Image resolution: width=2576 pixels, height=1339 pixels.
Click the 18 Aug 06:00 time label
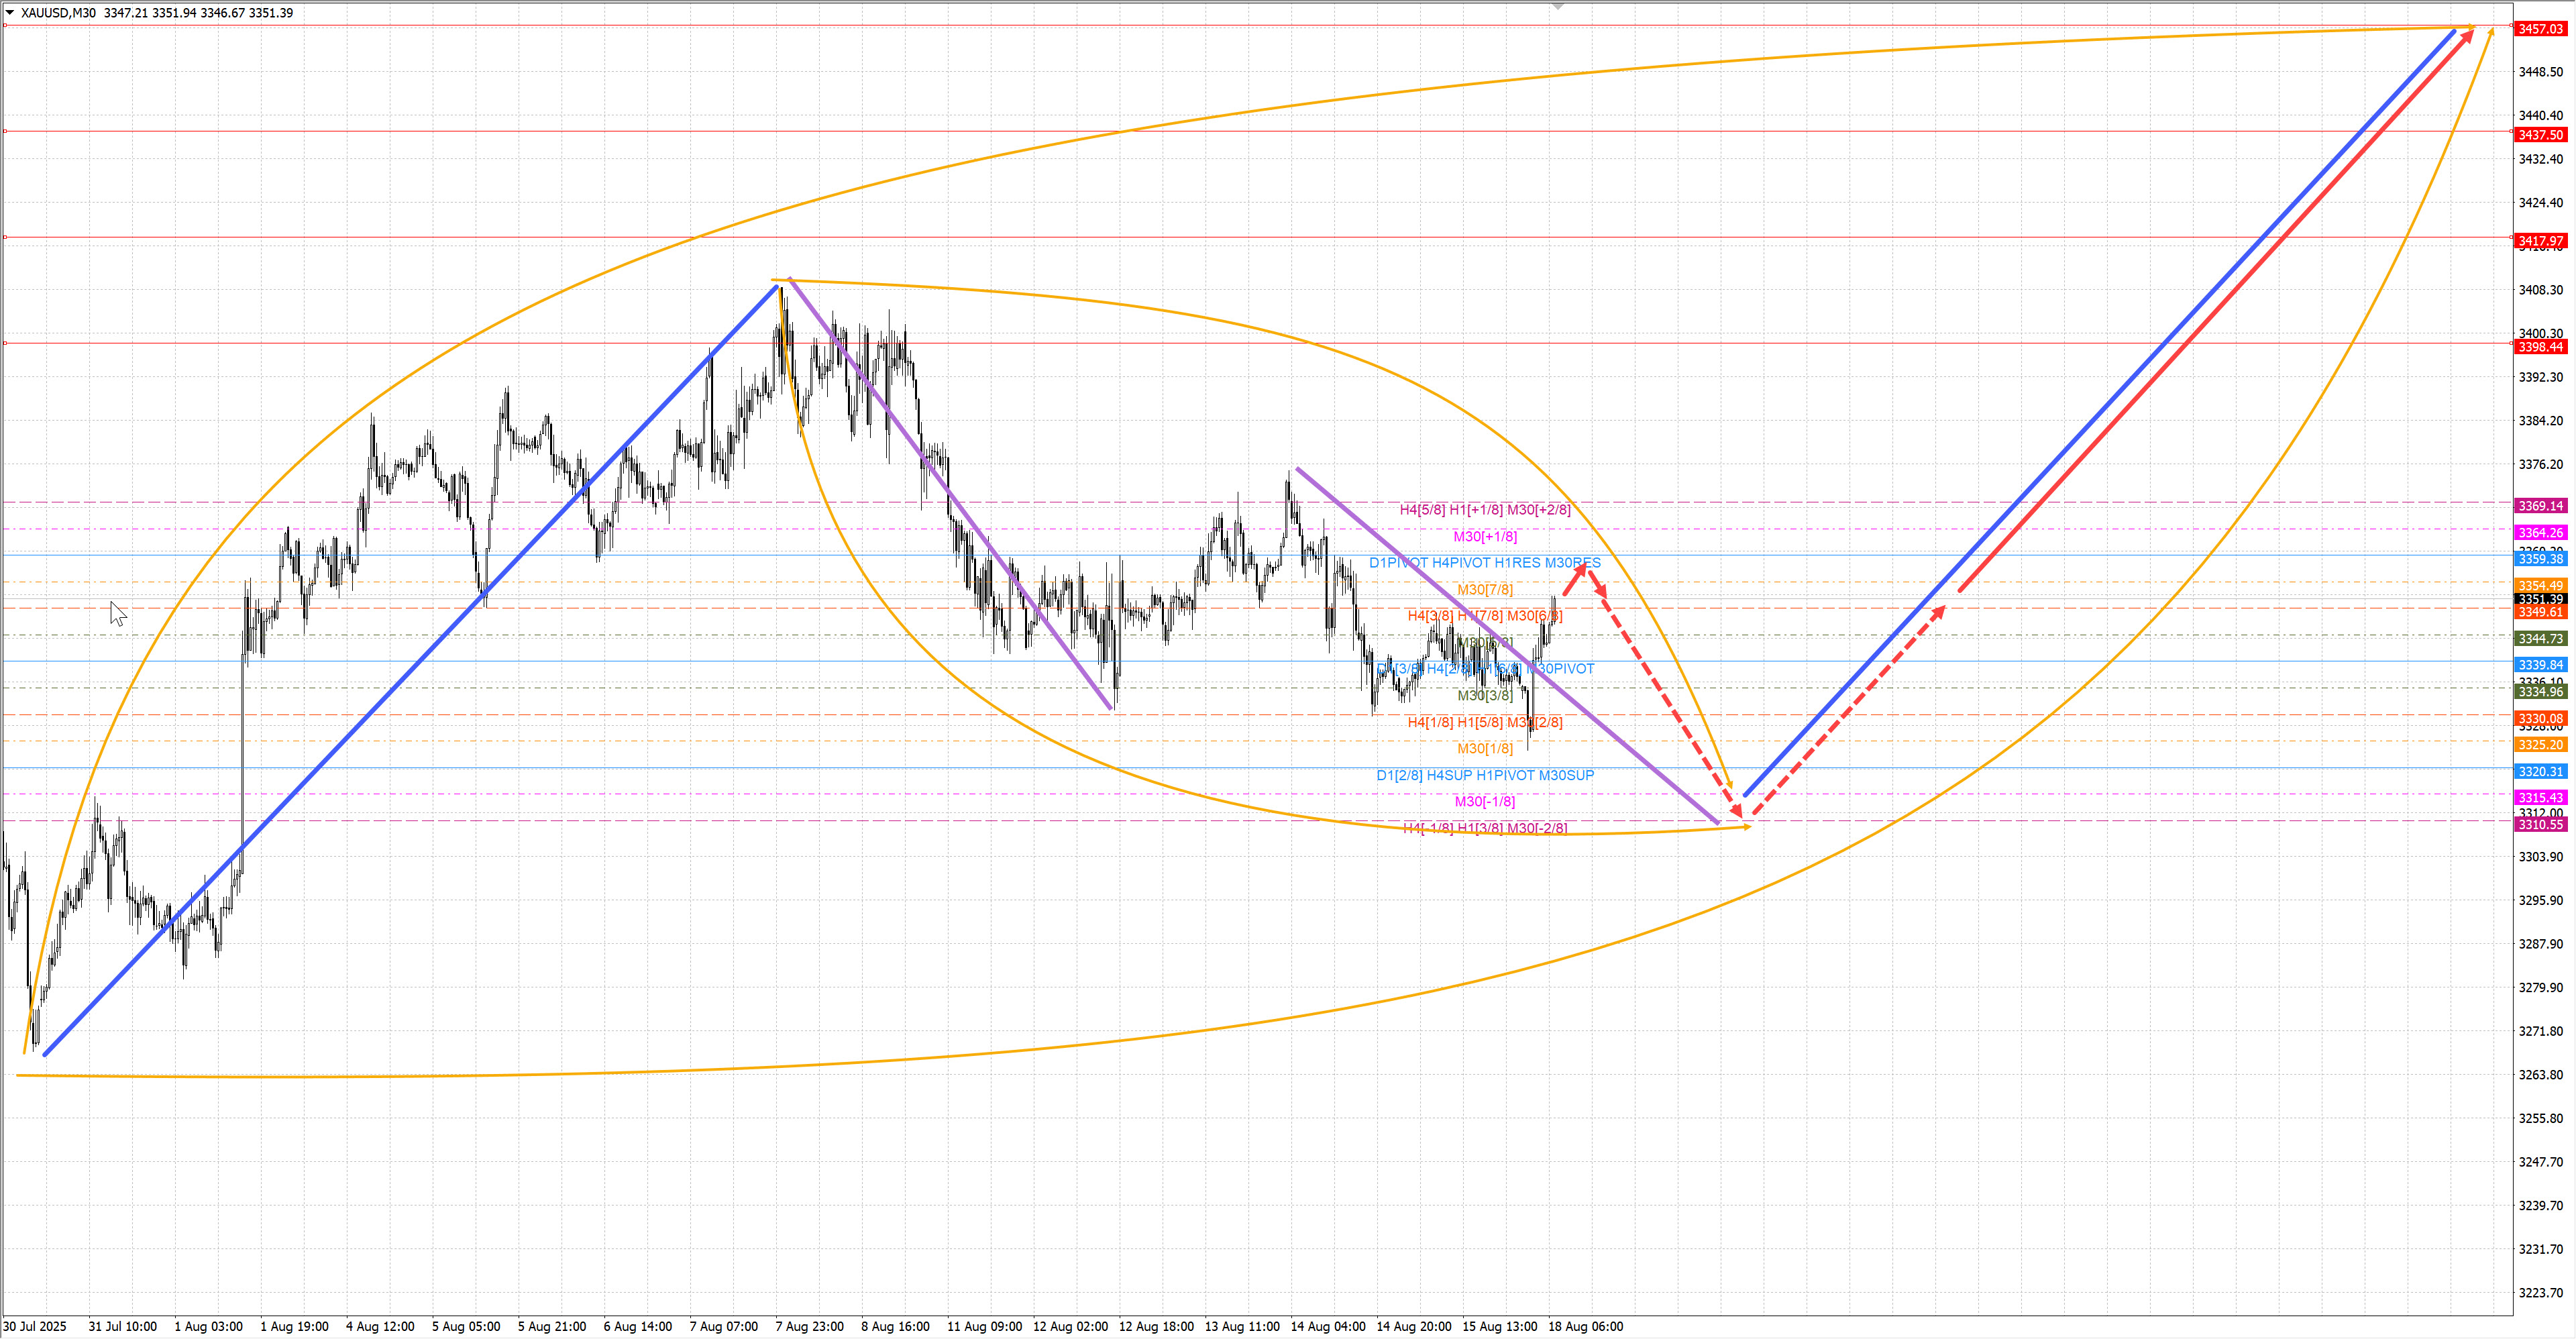tap(1585, 1326)
